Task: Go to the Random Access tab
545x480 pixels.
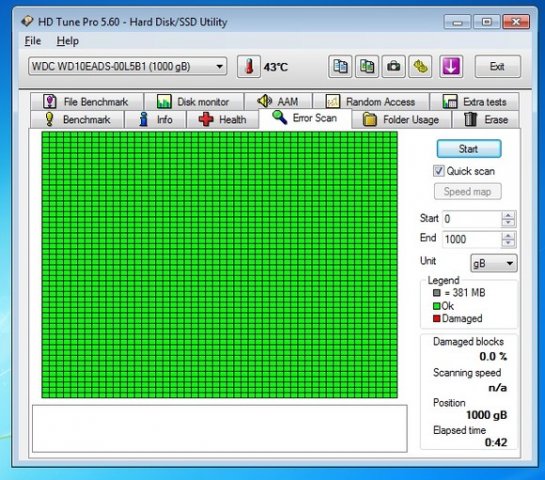Action: coord(371,102)
